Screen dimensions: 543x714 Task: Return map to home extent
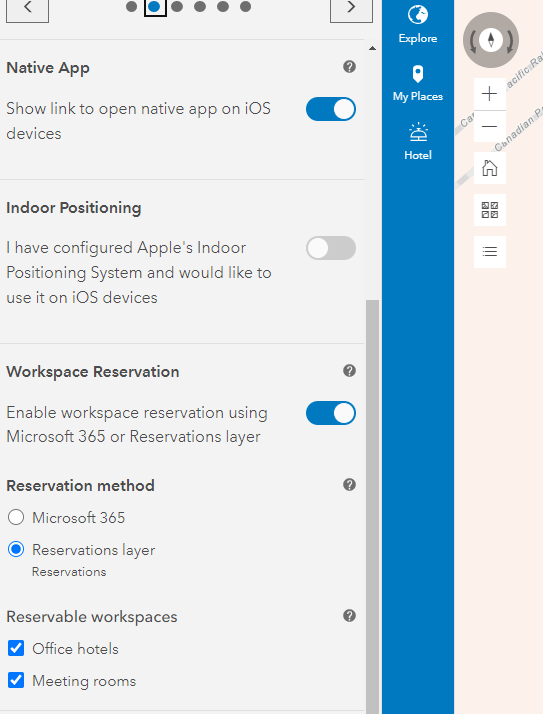pos(490,168)
